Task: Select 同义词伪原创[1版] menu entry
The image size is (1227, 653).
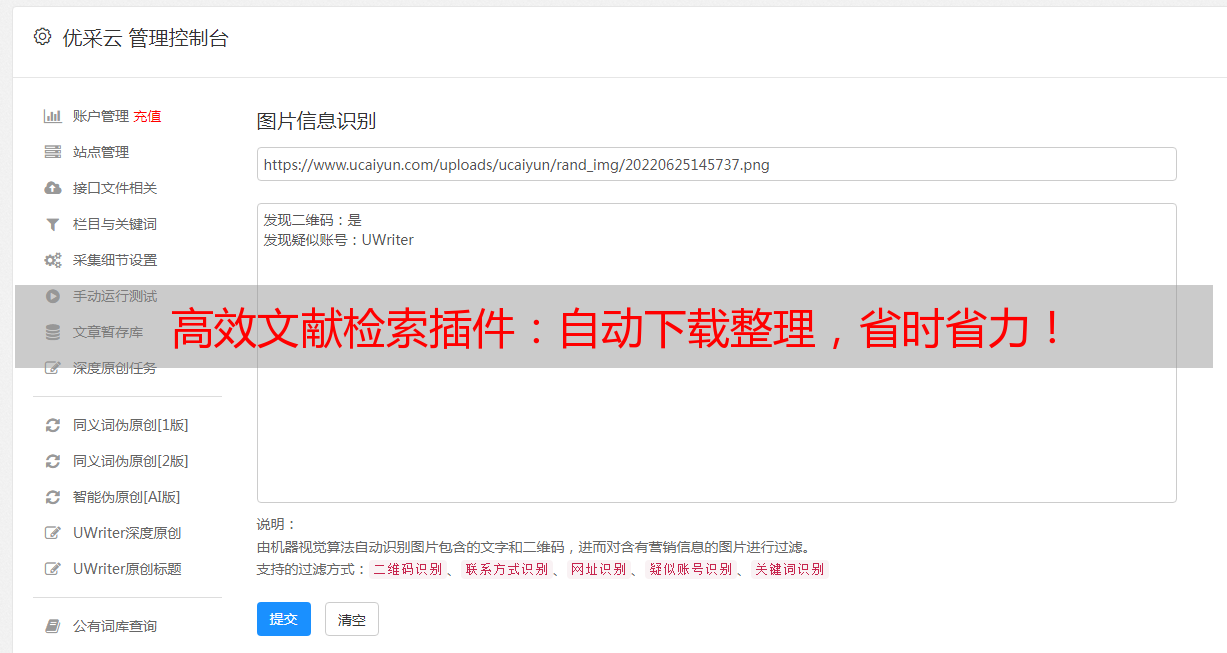Action: (x=131, y=425)
